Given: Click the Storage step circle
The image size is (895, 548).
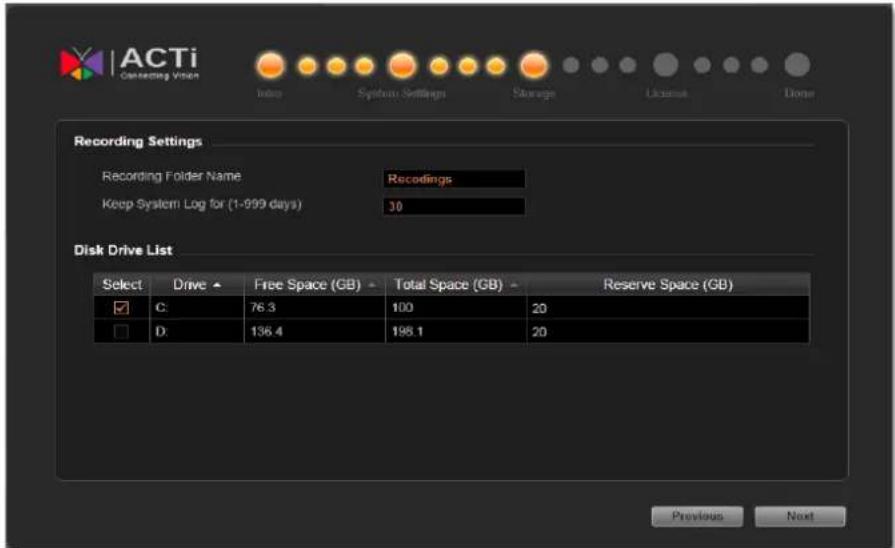Looking at the screenshot, I should [534, 65].
